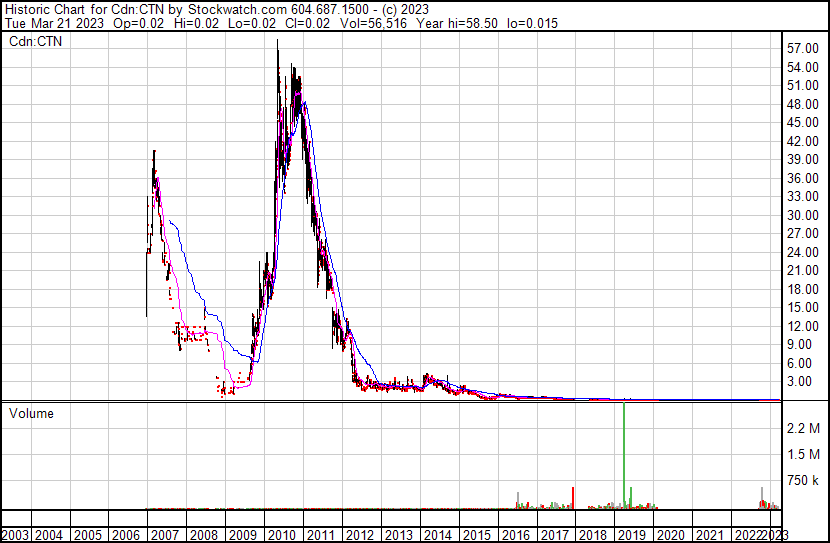The width and height of the screenshot is (830, 543).
Task: Click the Cdn:CTN symbol label
Action: (34, 41)
